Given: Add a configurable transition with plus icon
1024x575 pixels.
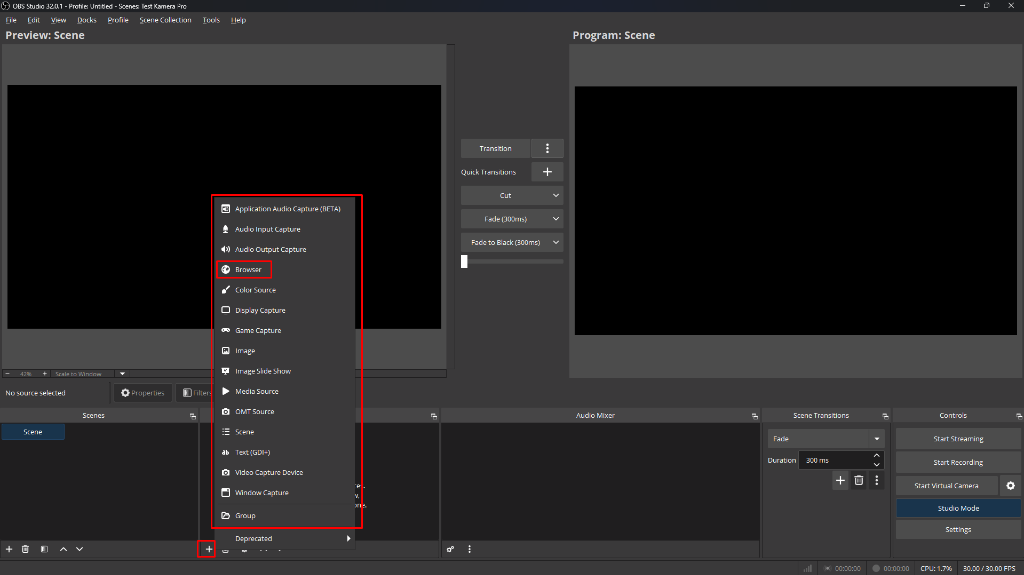Looking at the screenshot, I should click(840, 481).
